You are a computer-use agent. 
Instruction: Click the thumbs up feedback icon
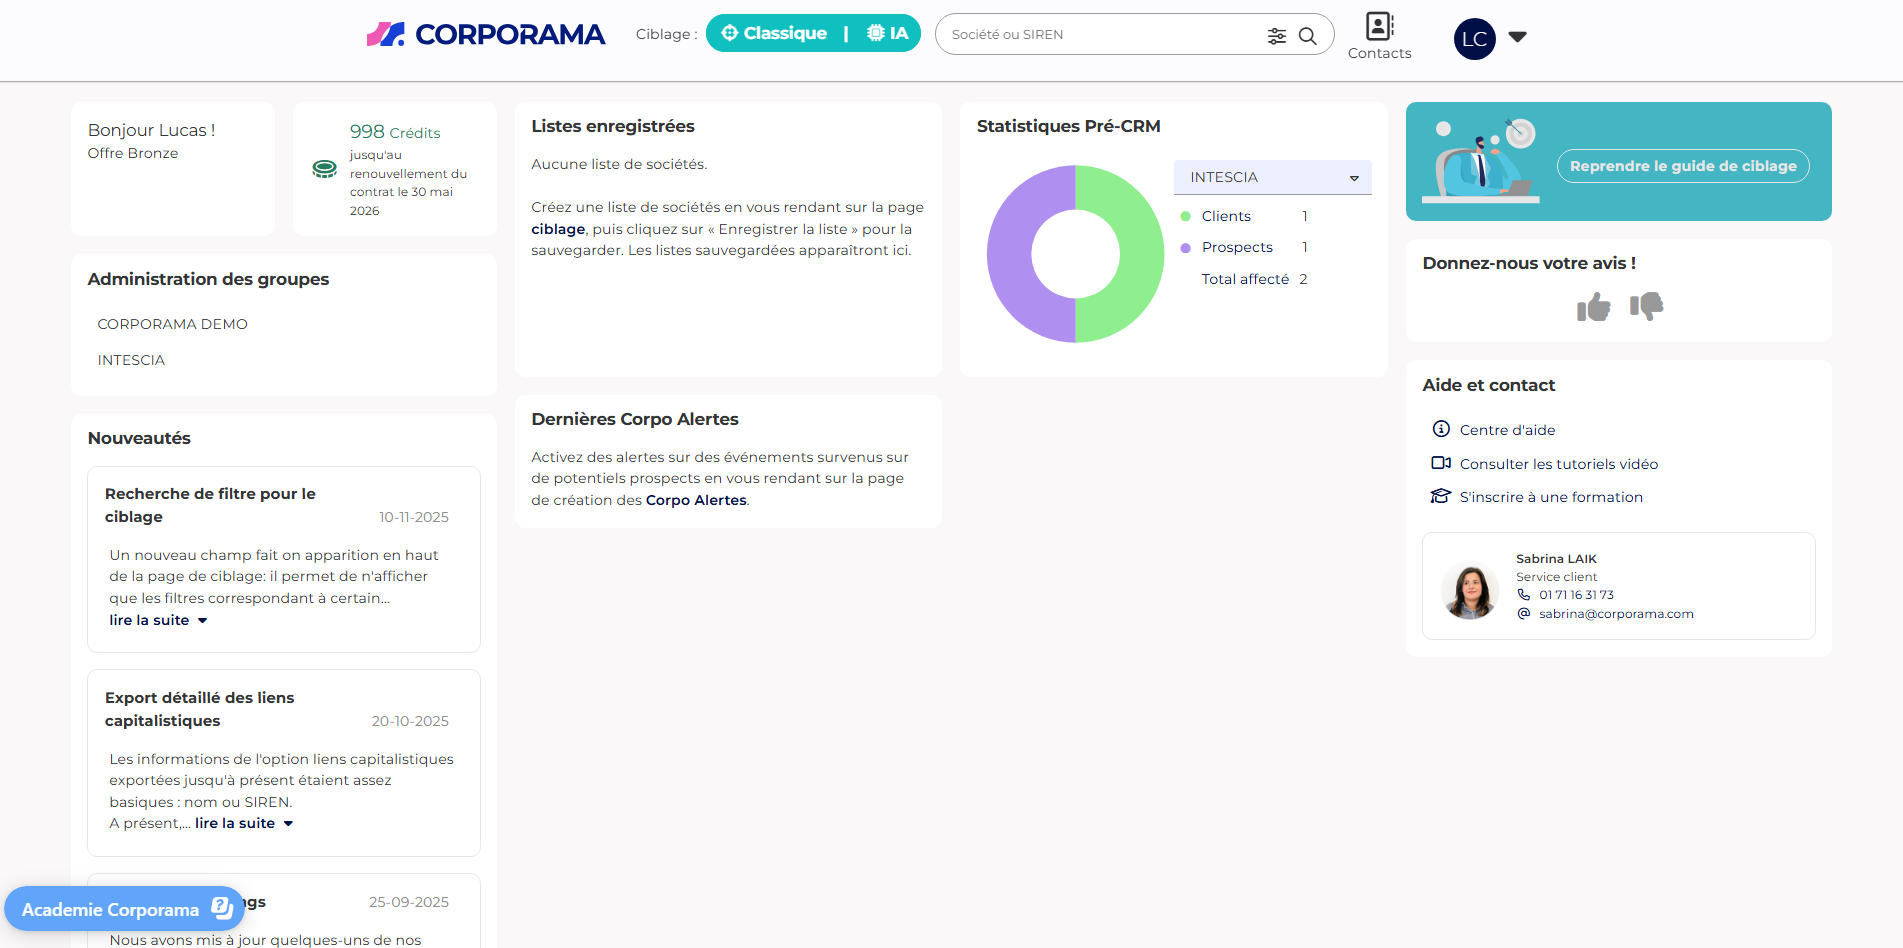click(x=1593, y=307)
